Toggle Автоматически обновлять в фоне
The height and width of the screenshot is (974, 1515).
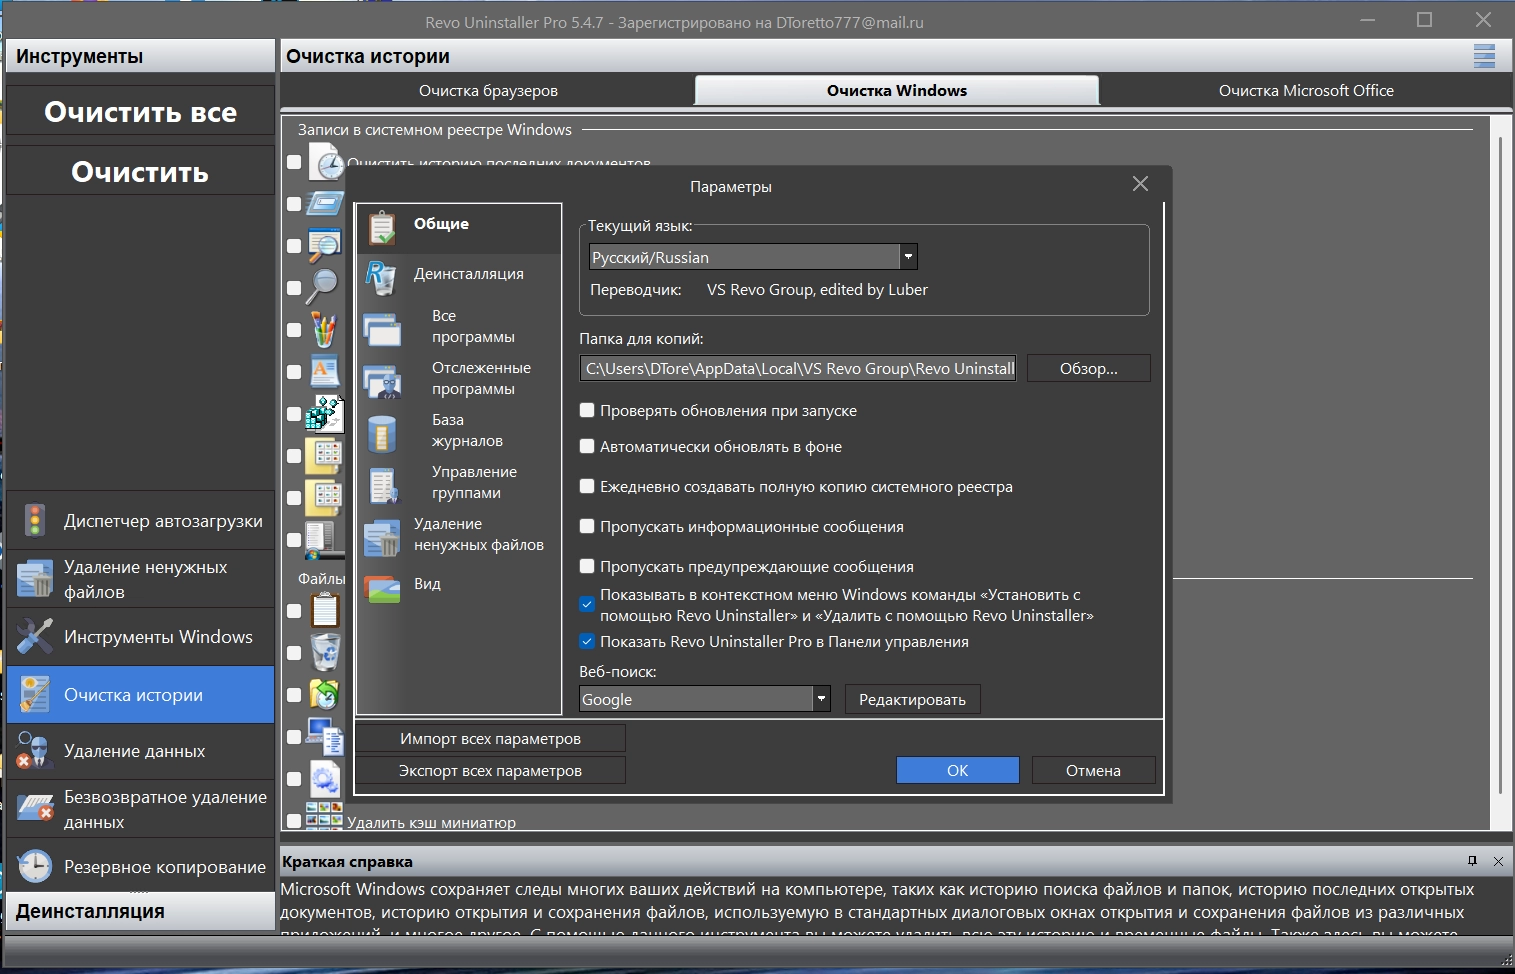click(587, 446)
